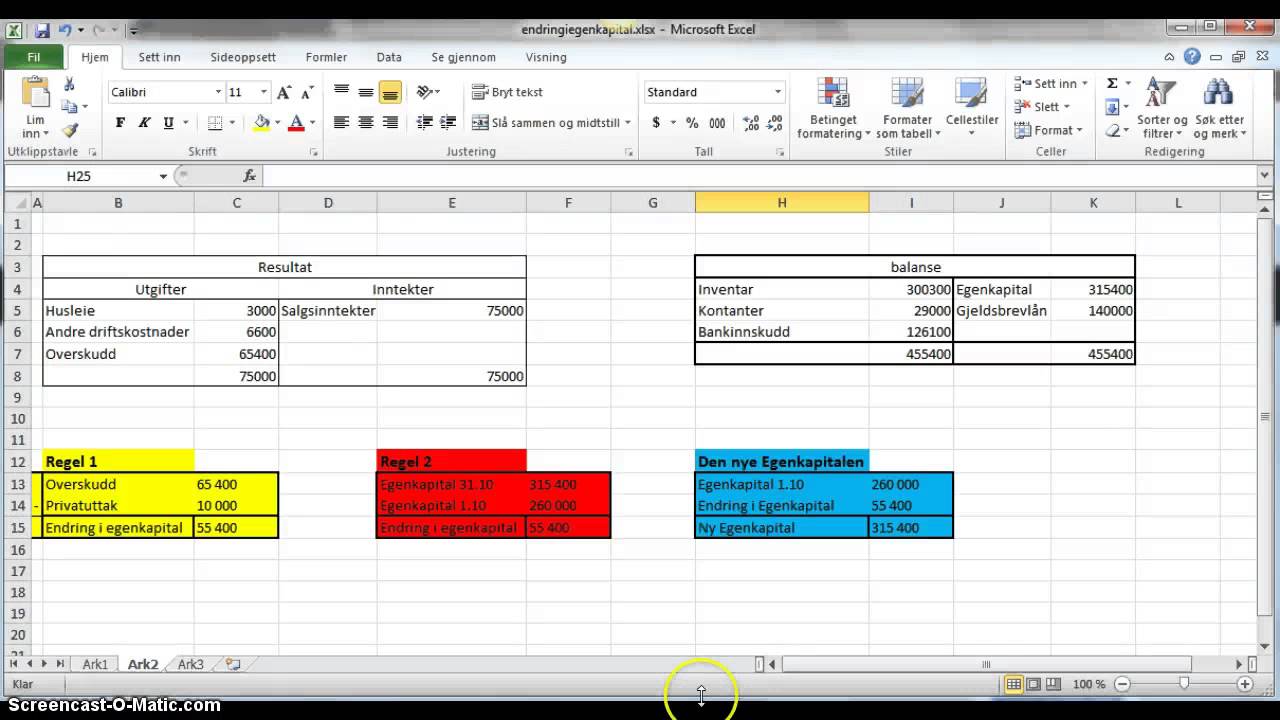Screen dimensions: 1280x720
Task: Center text horizontally
Action: click(366, 123)
